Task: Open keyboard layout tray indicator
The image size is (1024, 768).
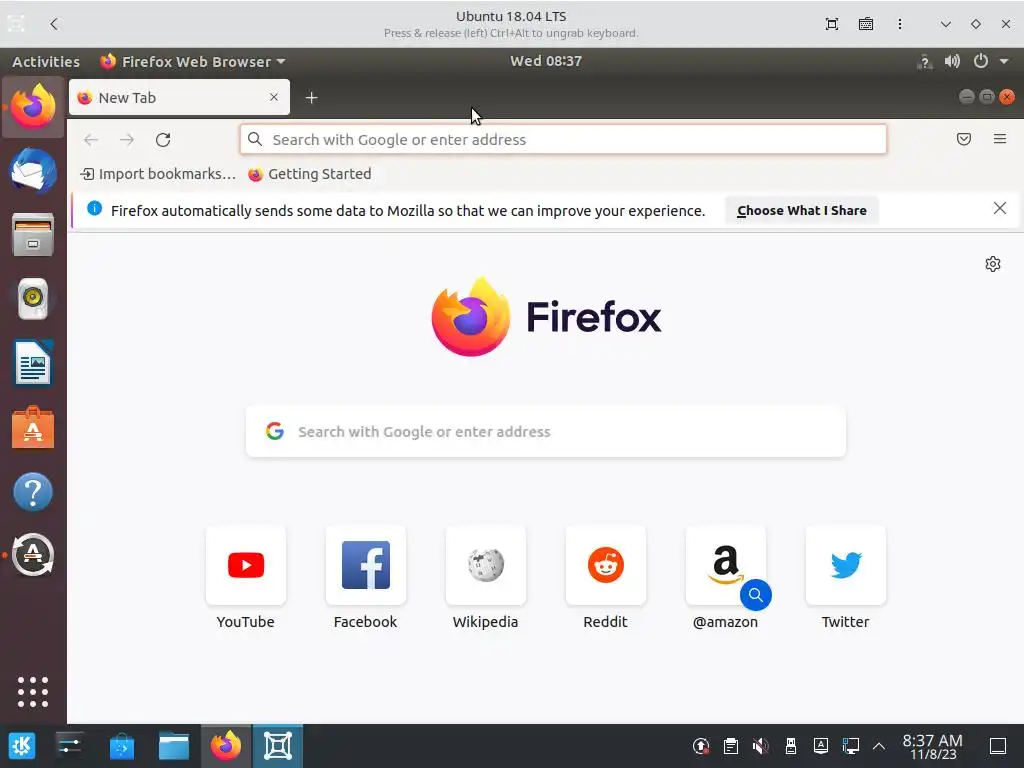Action: point(820,746)
